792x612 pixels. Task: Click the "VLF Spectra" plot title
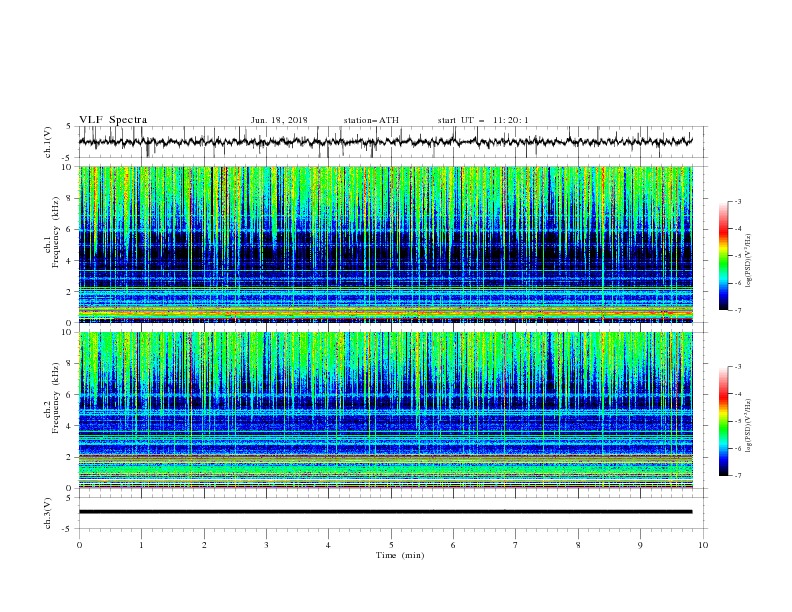click(113, 120)
